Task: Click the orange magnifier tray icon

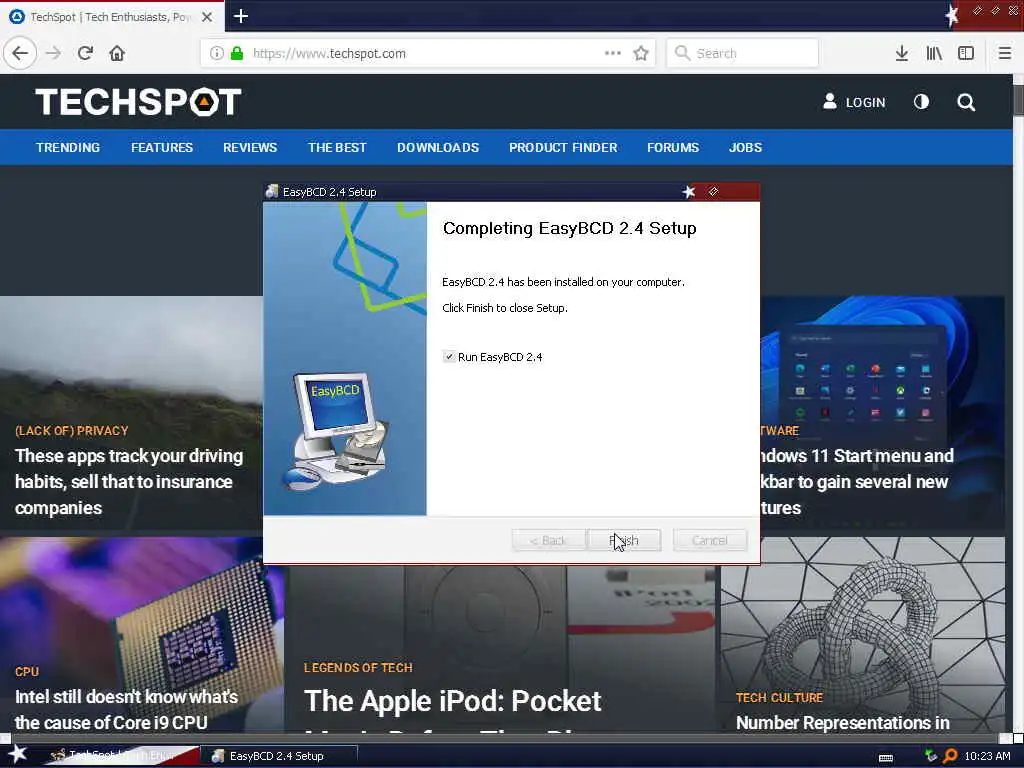Action: tap(950, 756)
